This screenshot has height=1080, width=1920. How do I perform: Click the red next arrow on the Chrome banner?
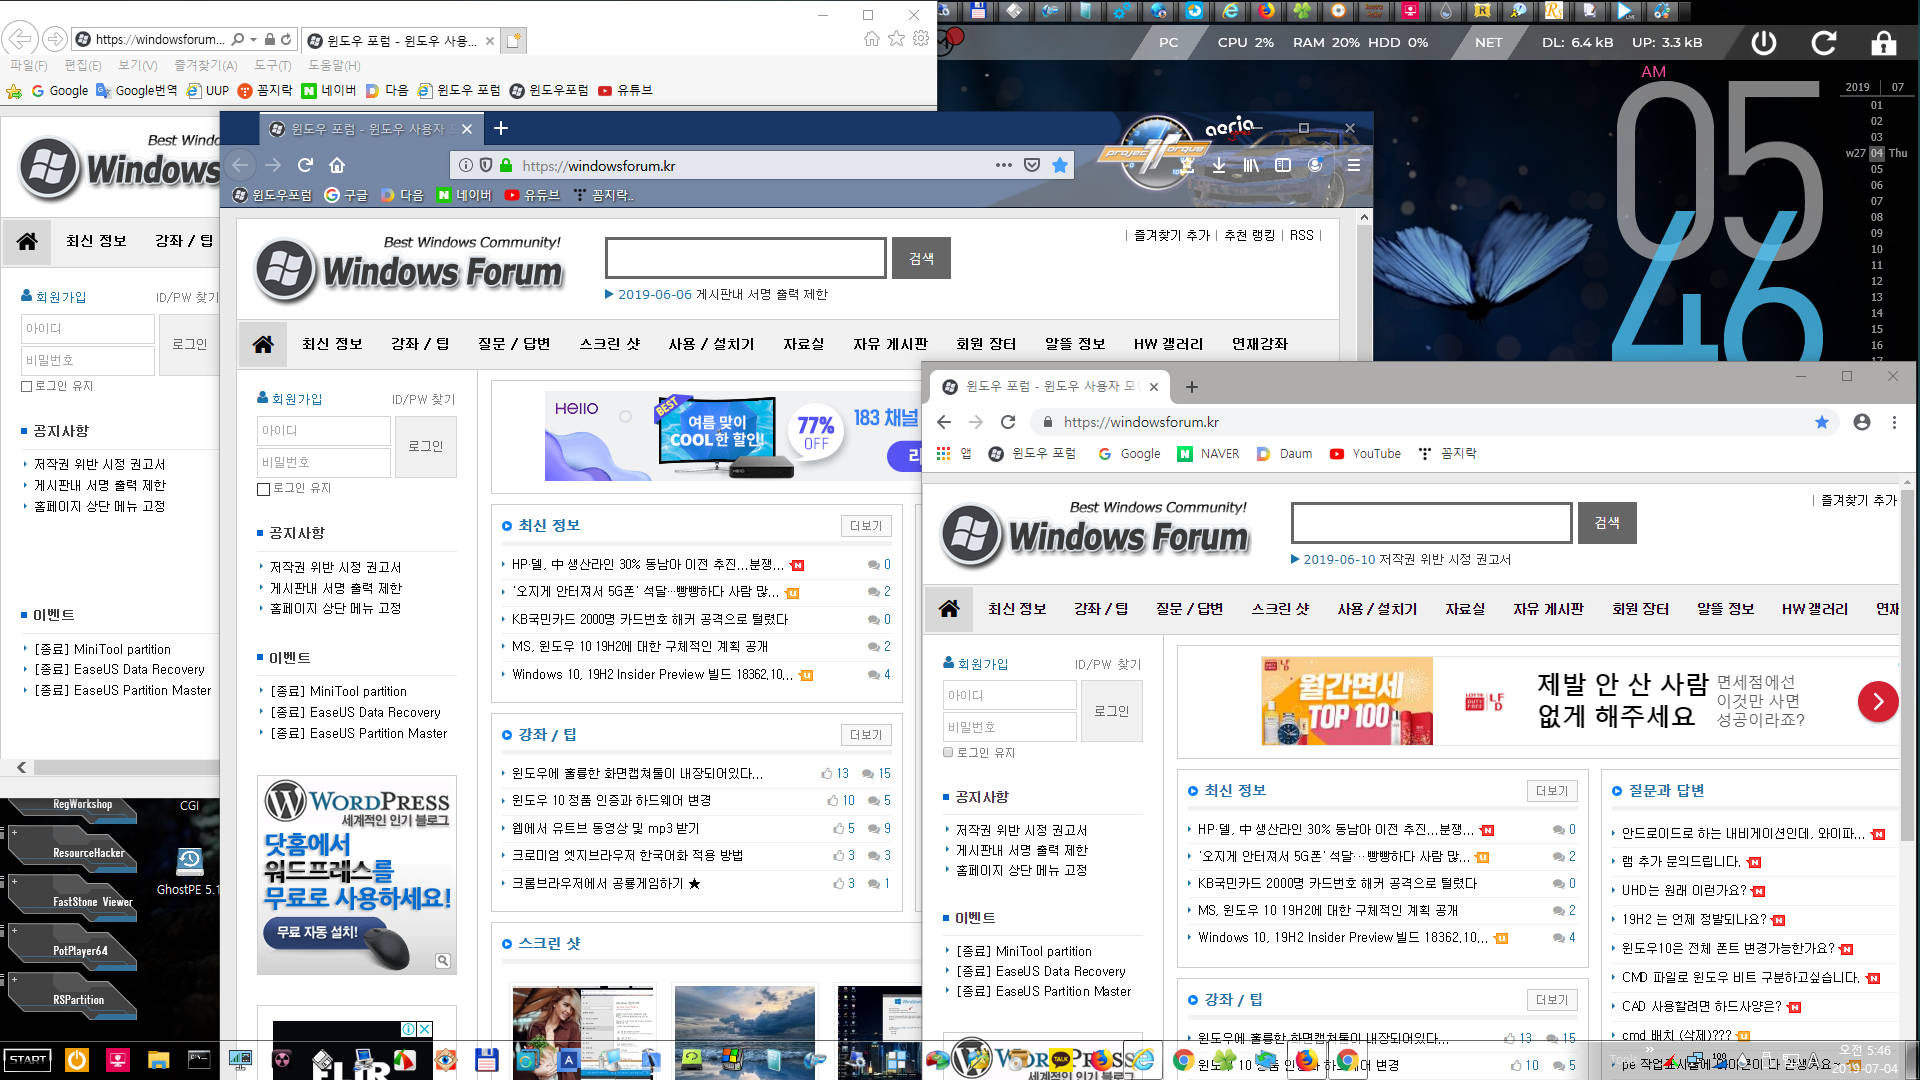(1878, 701)
